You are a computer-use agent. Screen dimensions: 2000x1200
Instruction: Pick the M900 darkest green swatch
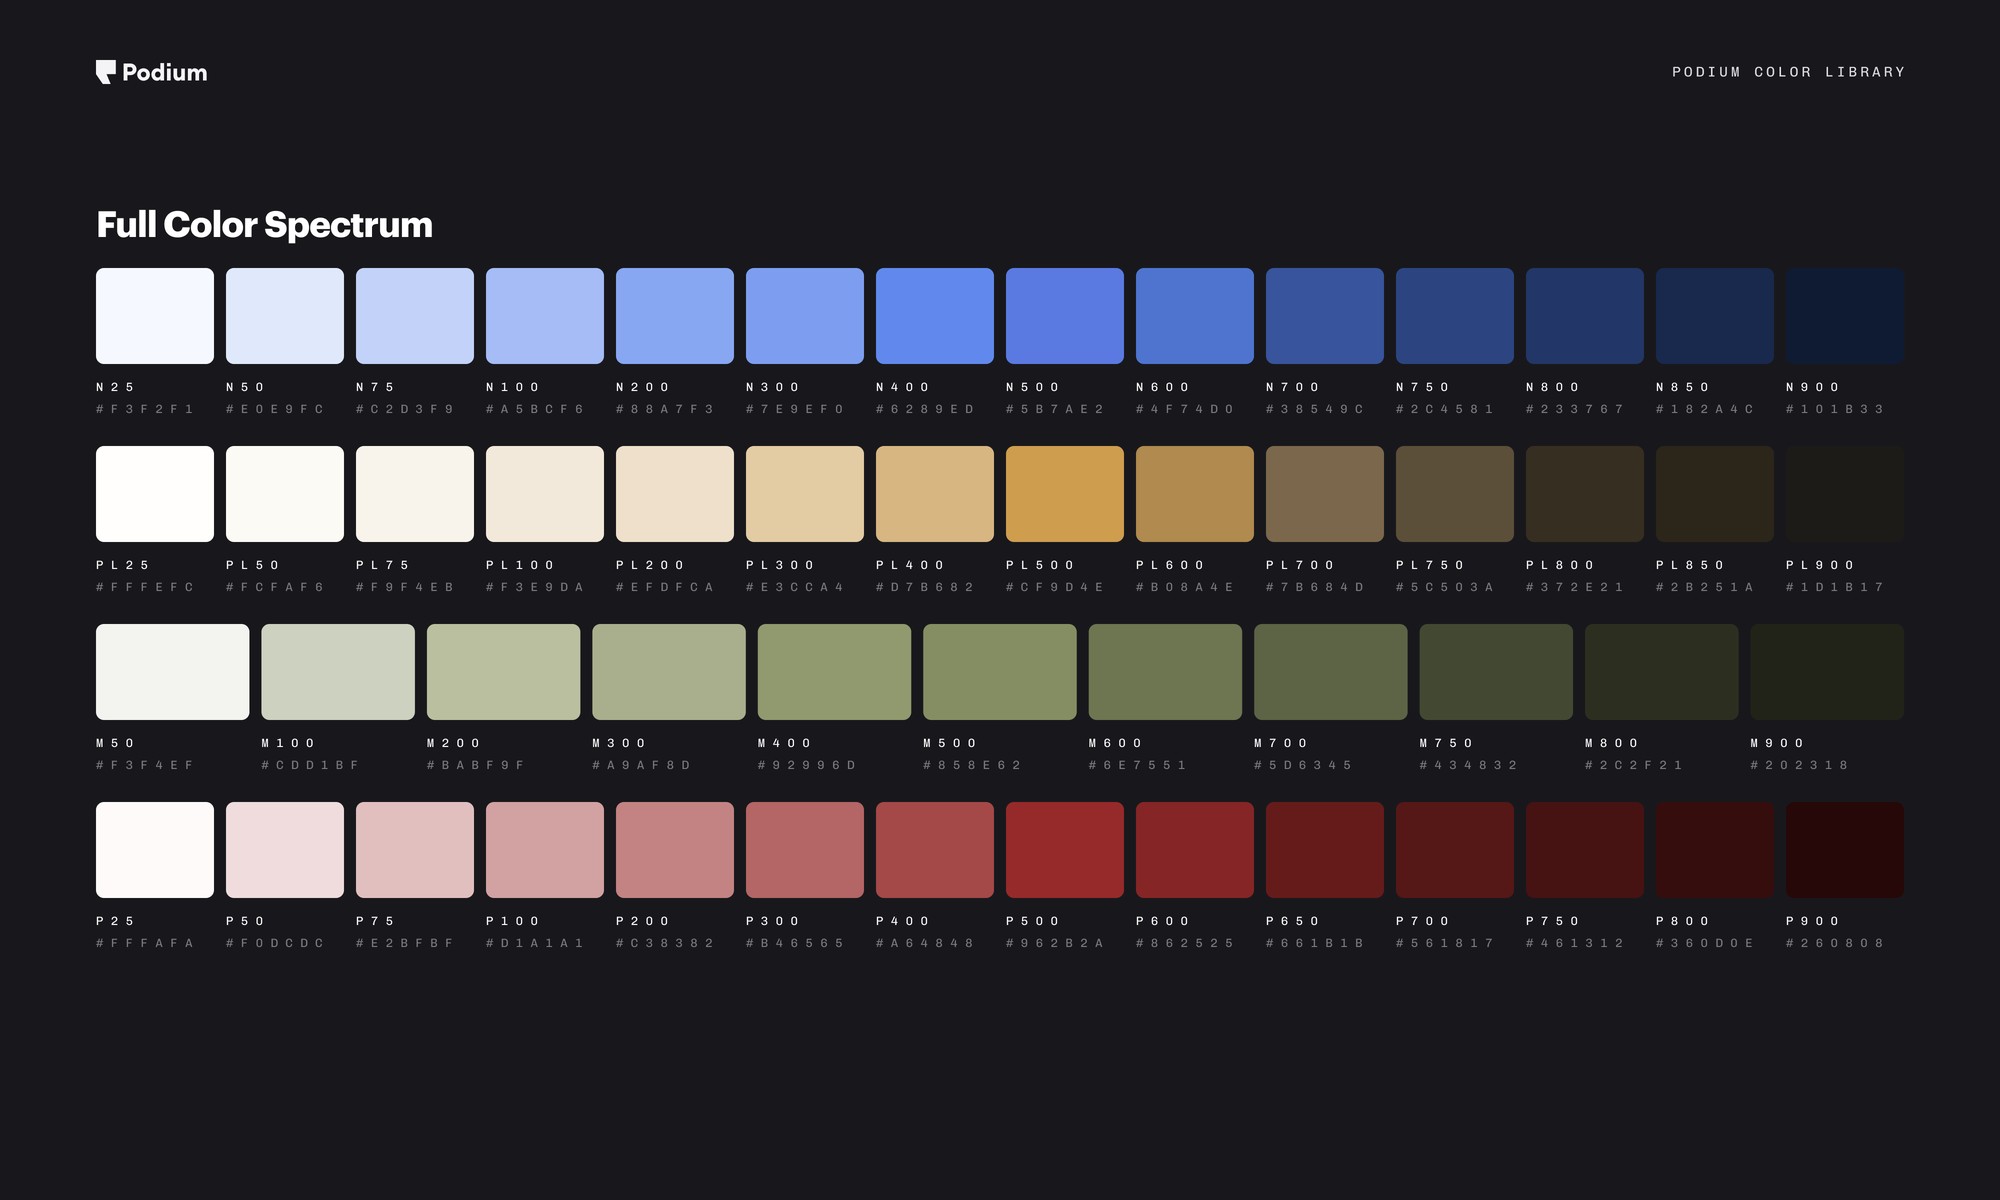pos(1827,672)
